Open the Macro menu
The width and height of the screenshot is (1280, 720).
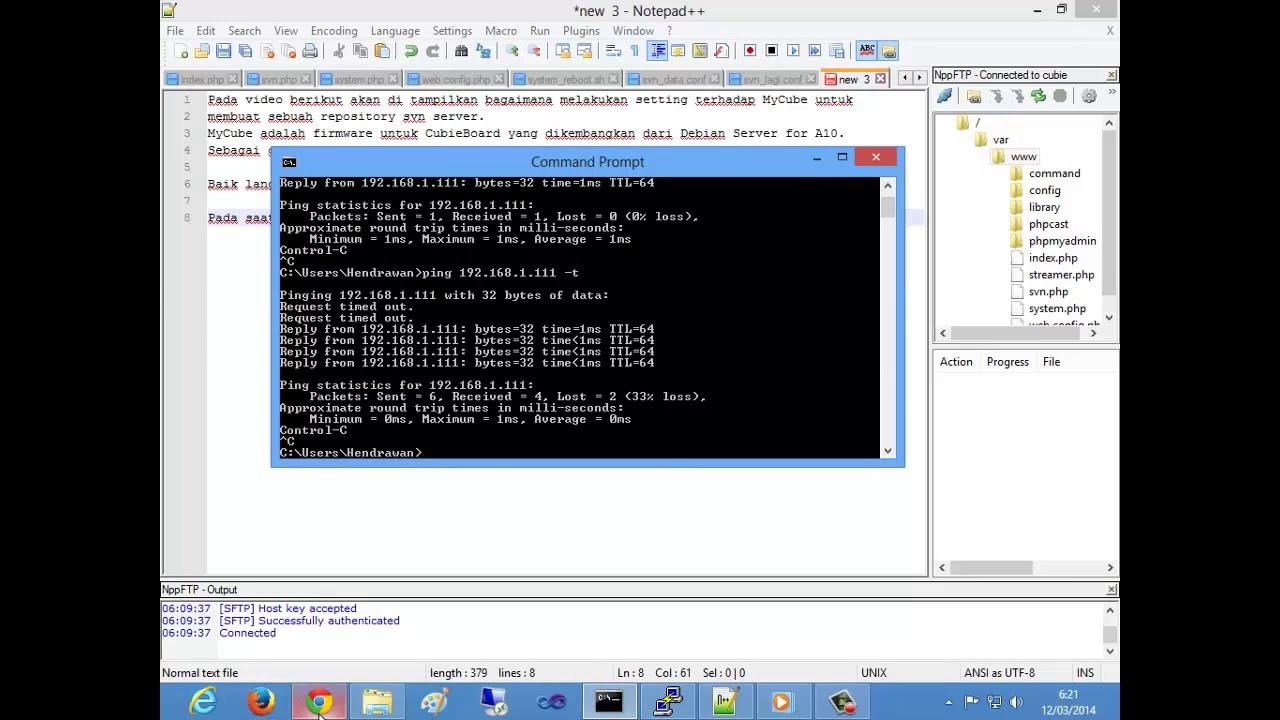pos(501,31)
